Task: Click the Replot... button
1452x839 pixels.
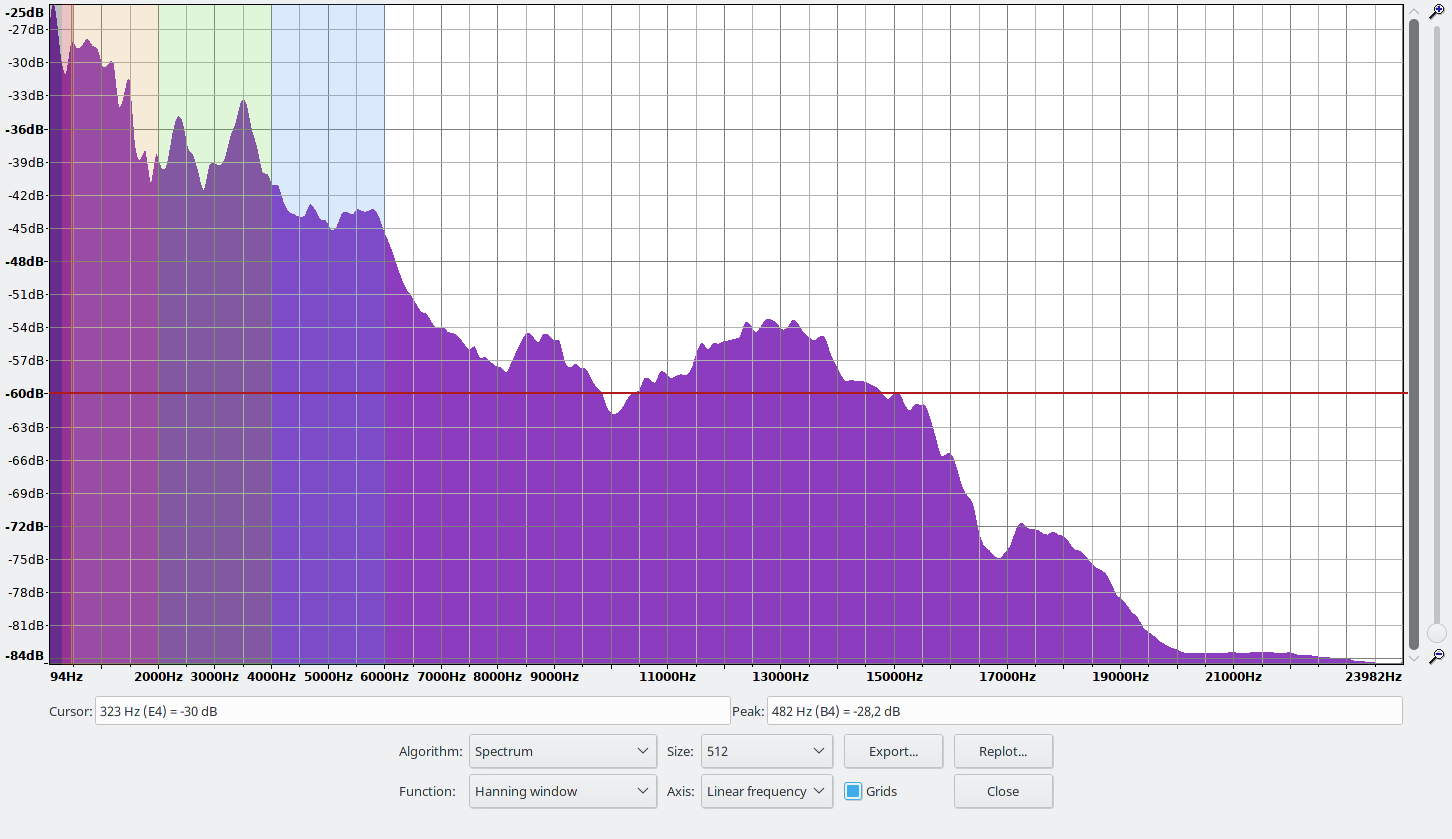Action: coord(1003,751)
